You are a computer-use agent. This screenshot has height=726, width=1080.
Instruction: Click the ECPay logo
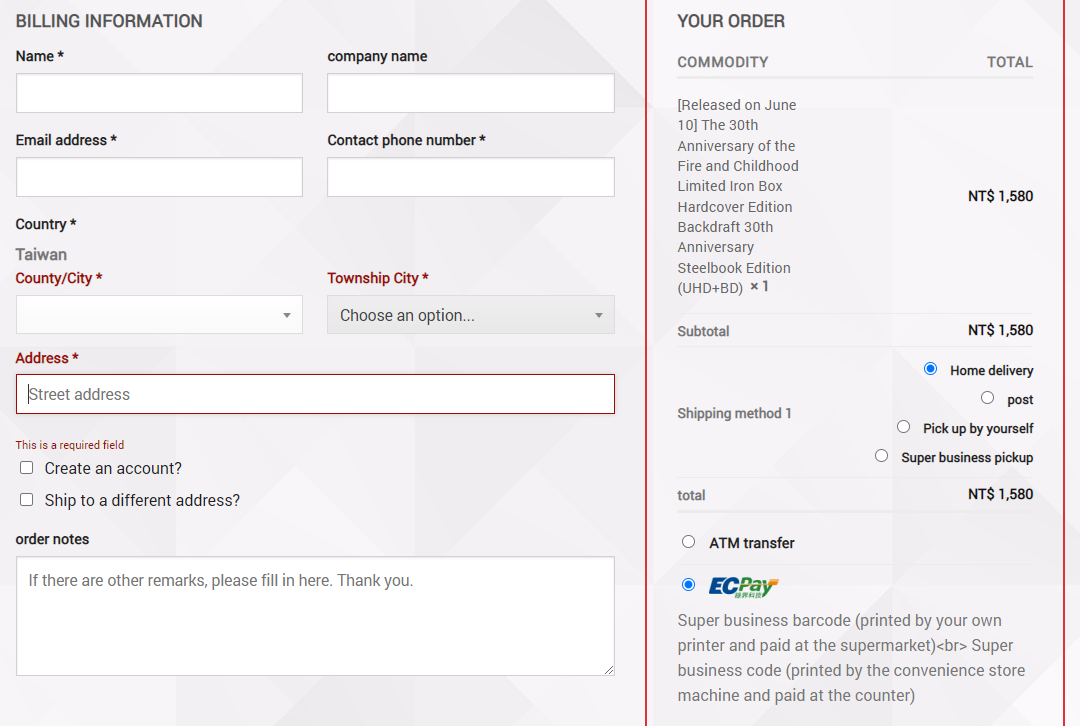click(743, 586)
